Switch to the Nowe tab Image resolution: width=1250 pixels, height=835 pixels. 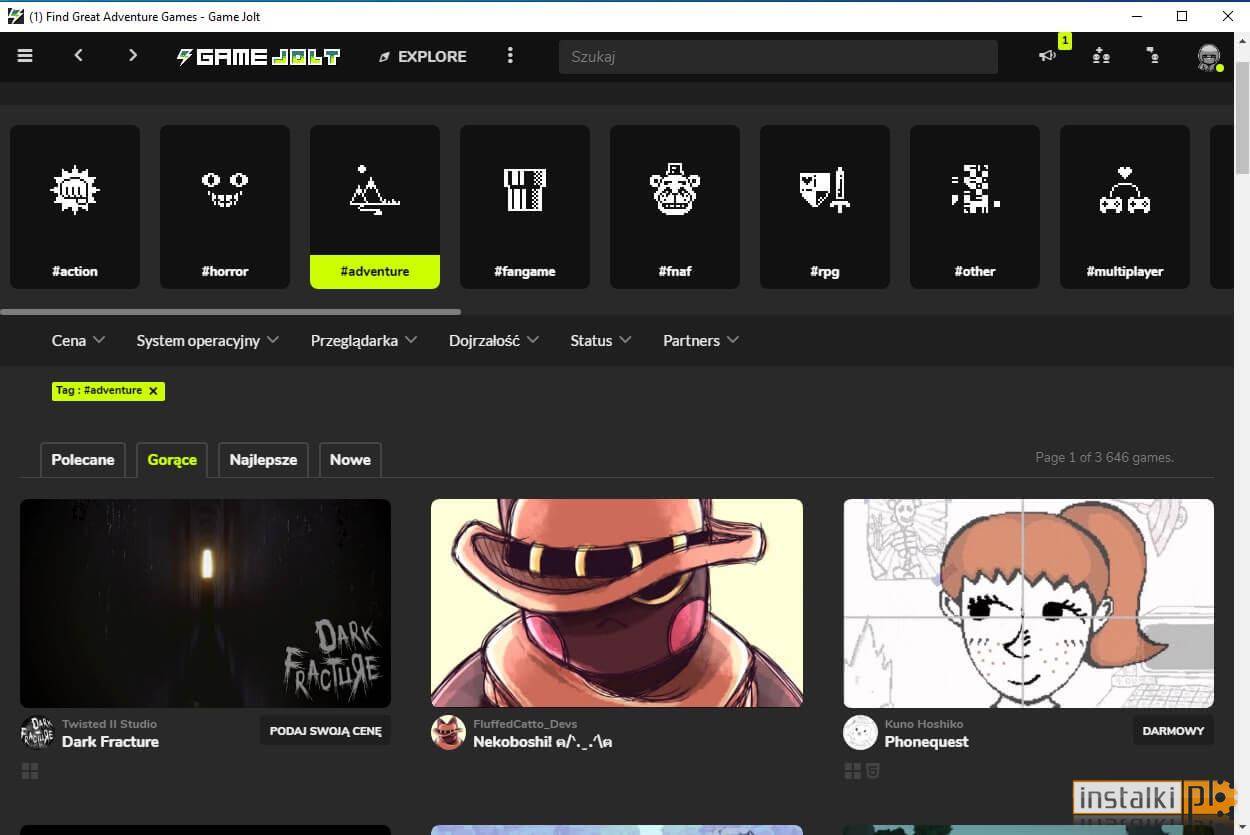click(350, 460)
